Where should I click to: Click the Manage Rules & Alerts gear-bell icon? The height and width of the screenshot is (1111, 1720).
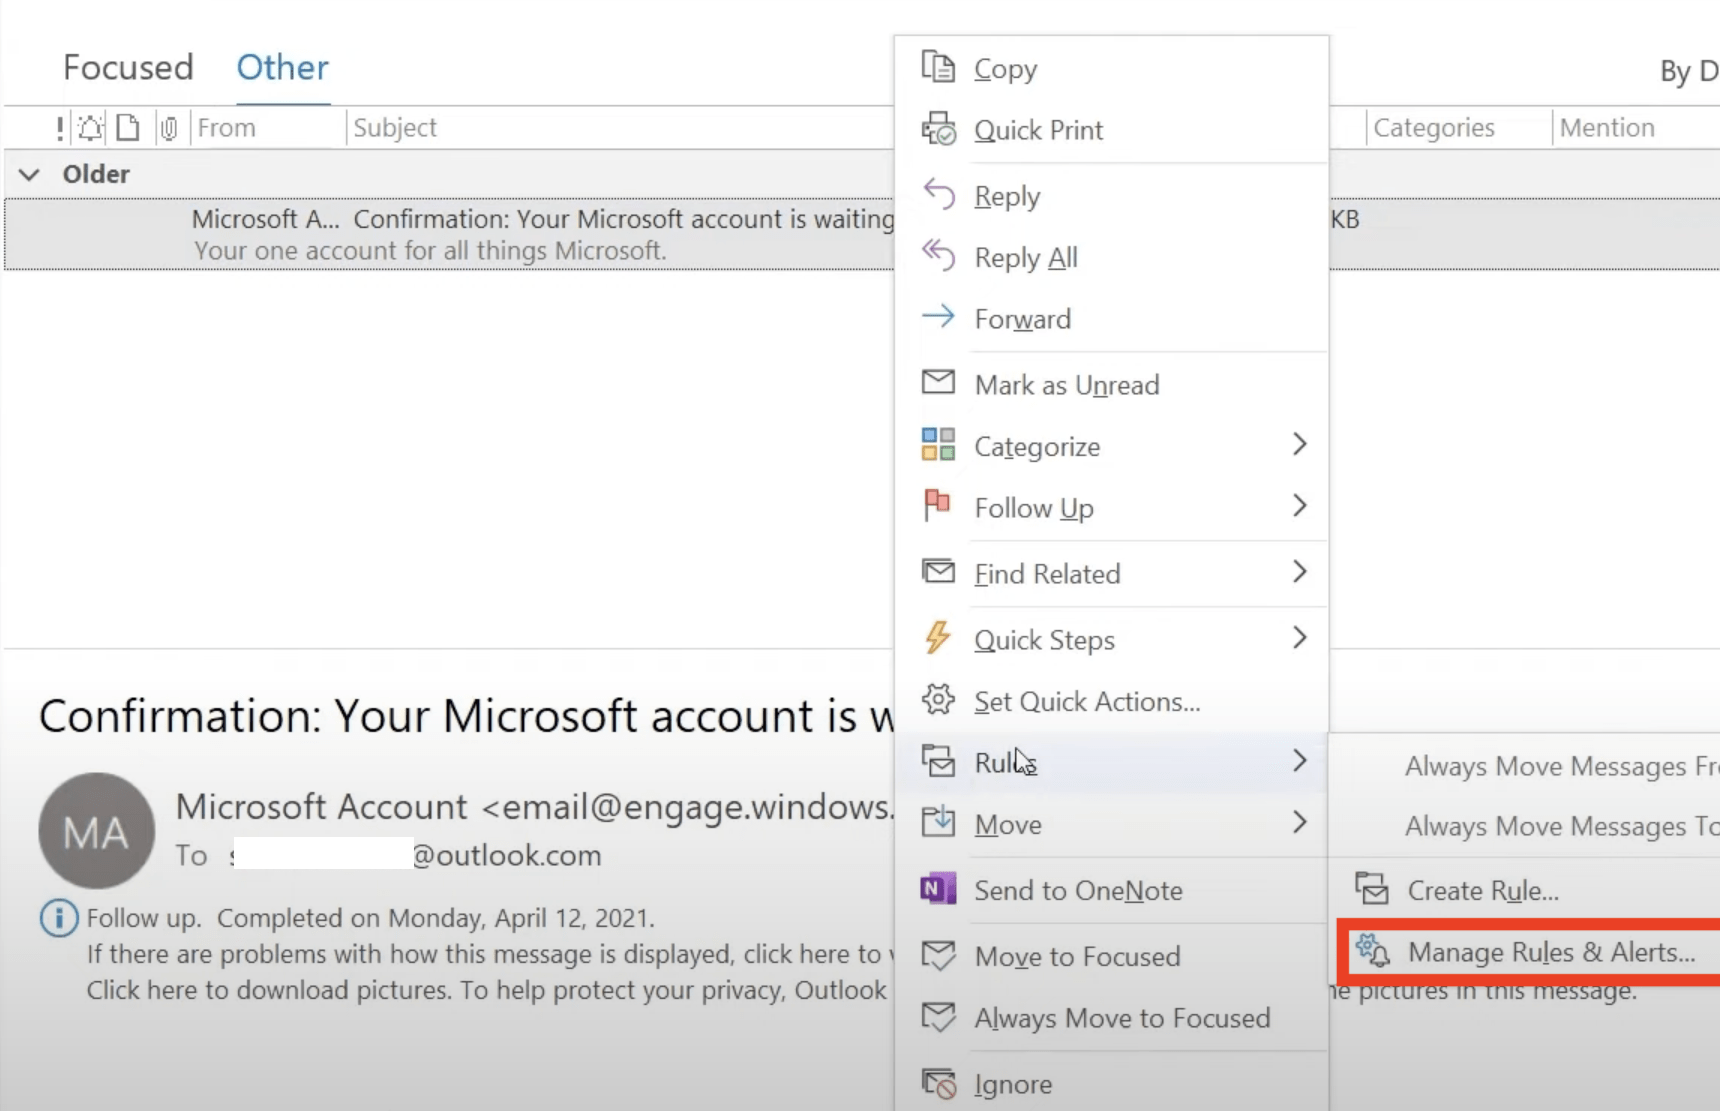click(x=1372, y=950)
